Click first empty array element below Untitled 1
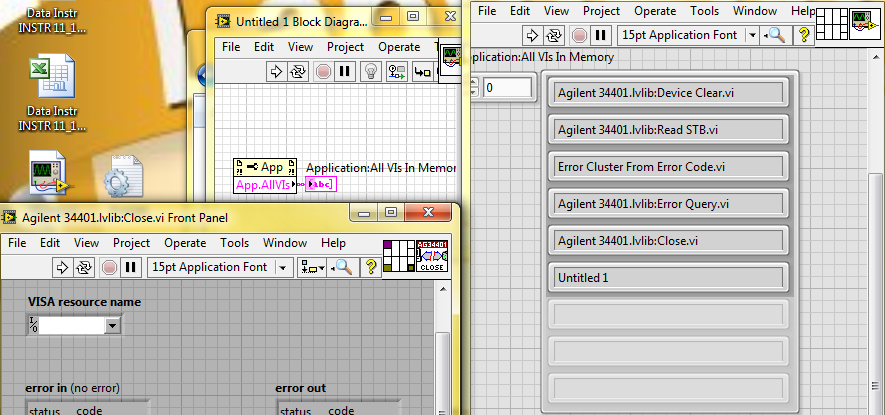Viewport: 885px width, 415px height. tap(668, 315)
